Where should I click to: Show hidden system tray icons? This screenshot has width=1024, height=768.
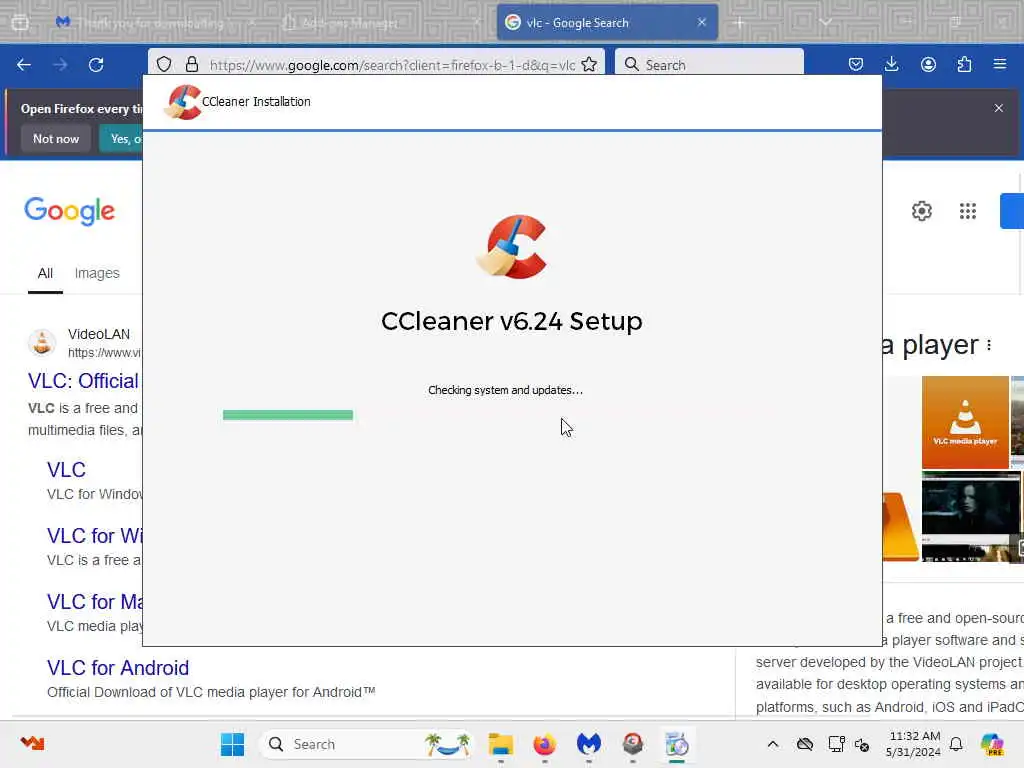773,744
